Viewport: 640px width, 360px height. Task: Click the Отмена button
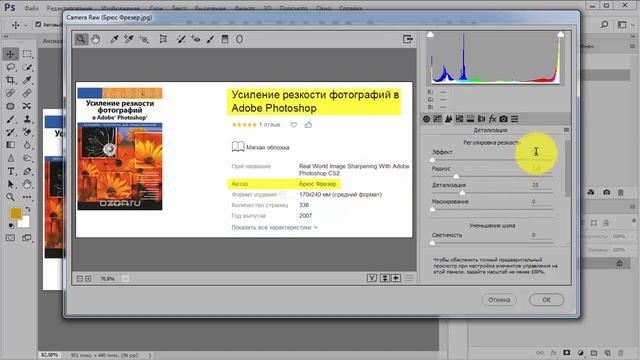tap(499, 300)
